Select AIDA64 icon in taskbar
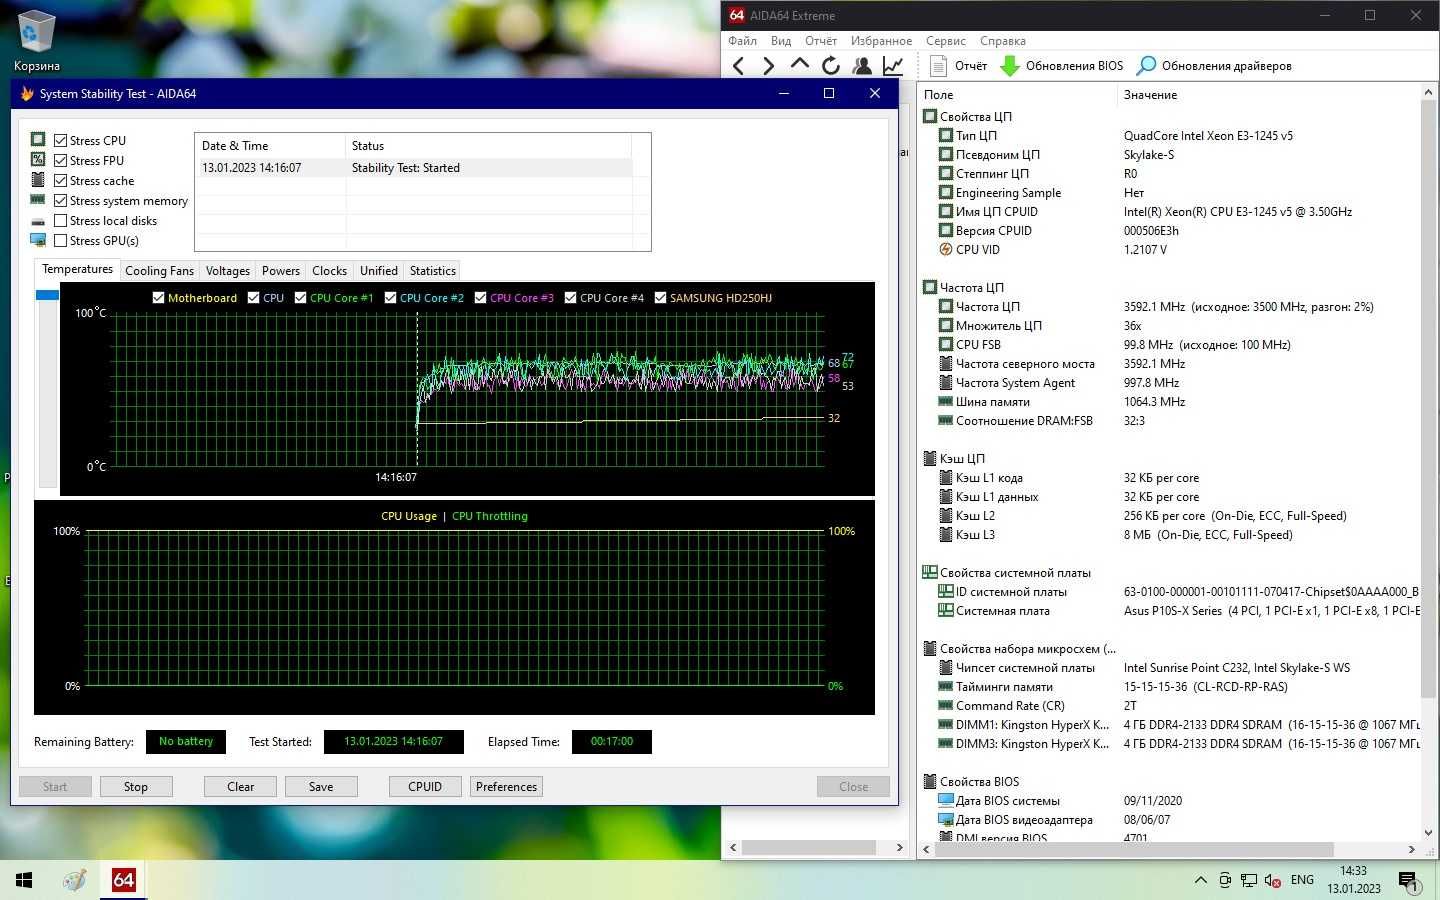Screen dimensions: 1440x900 (x=123, y=880)
